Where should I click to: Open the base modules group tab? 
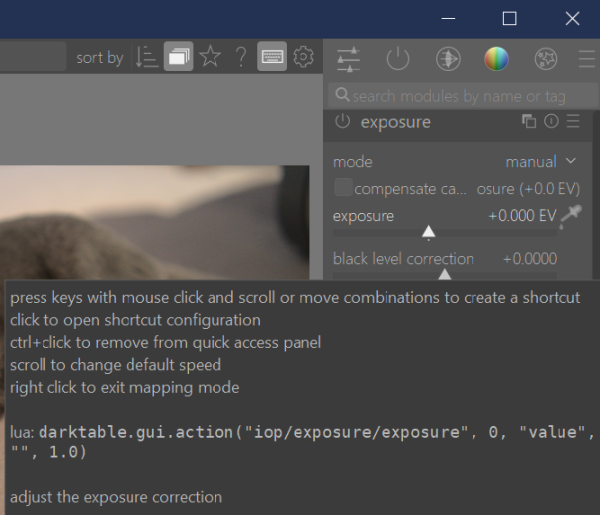pyautogui.click(x=448, y=59)
